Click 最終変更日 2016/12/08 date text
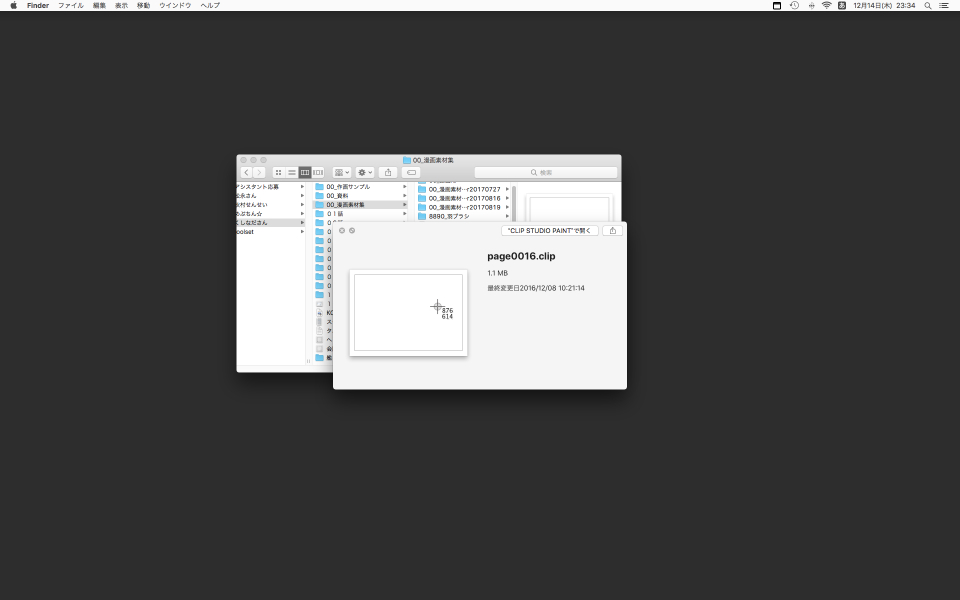This screenshot has height=600, width=960. (x=536, y=288)
